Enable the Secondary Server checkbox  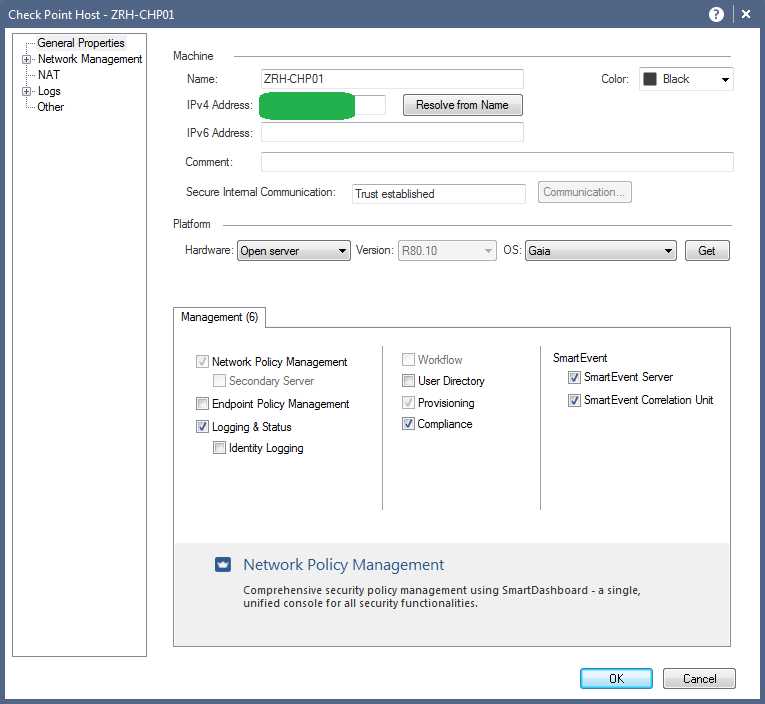pos(219,381)
